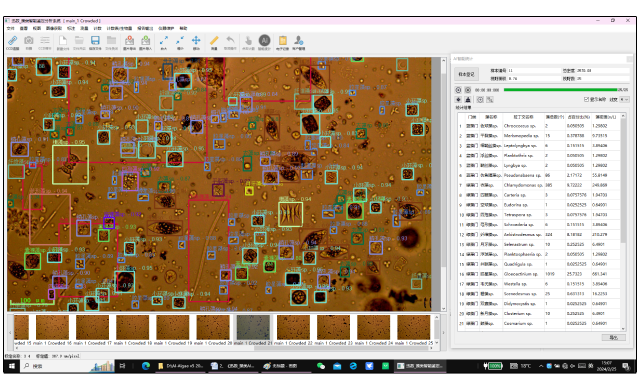Viewport: 640px width, 390px height.
Task: Select the yellow ruler measure tool
Action: (214, 40)
